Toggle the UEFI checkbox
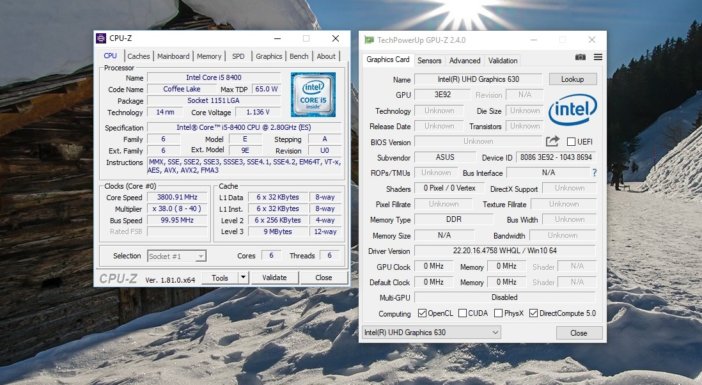Viewport: 702px width, 385px height. [x=571, y=142]
